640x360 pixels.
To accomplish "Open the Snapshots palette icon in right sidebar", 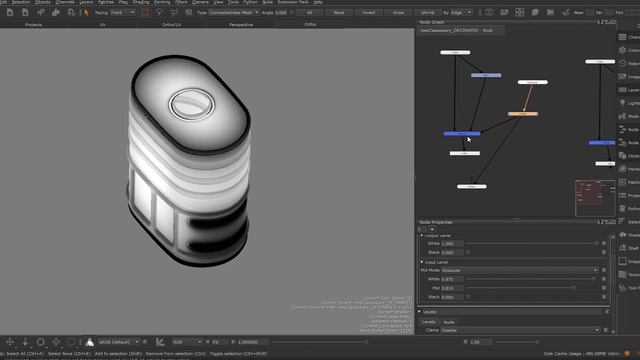I will click(622, 261).
